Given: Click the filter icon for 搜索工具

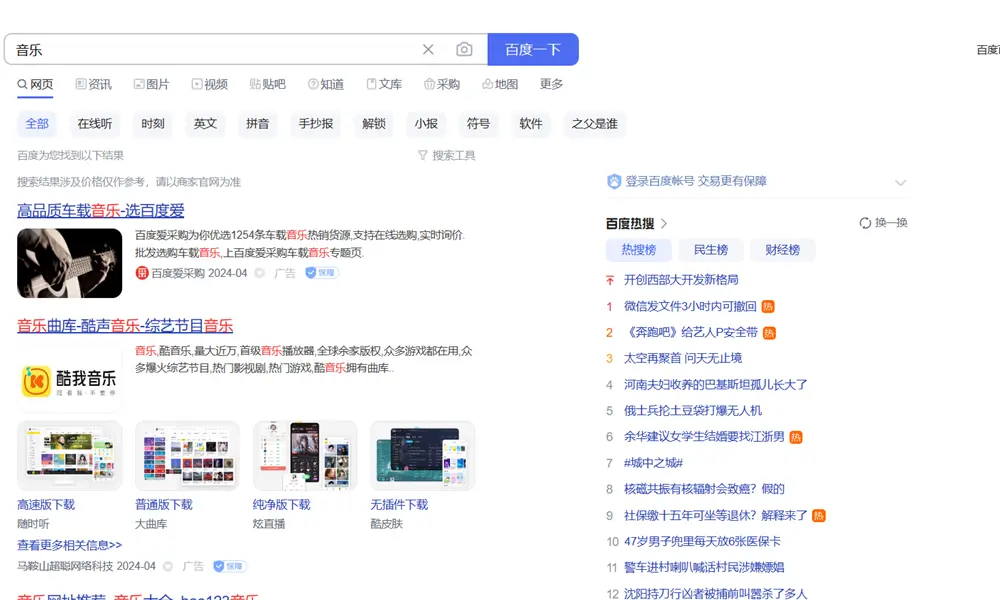Looking at the screenshot, I should 423,156.
